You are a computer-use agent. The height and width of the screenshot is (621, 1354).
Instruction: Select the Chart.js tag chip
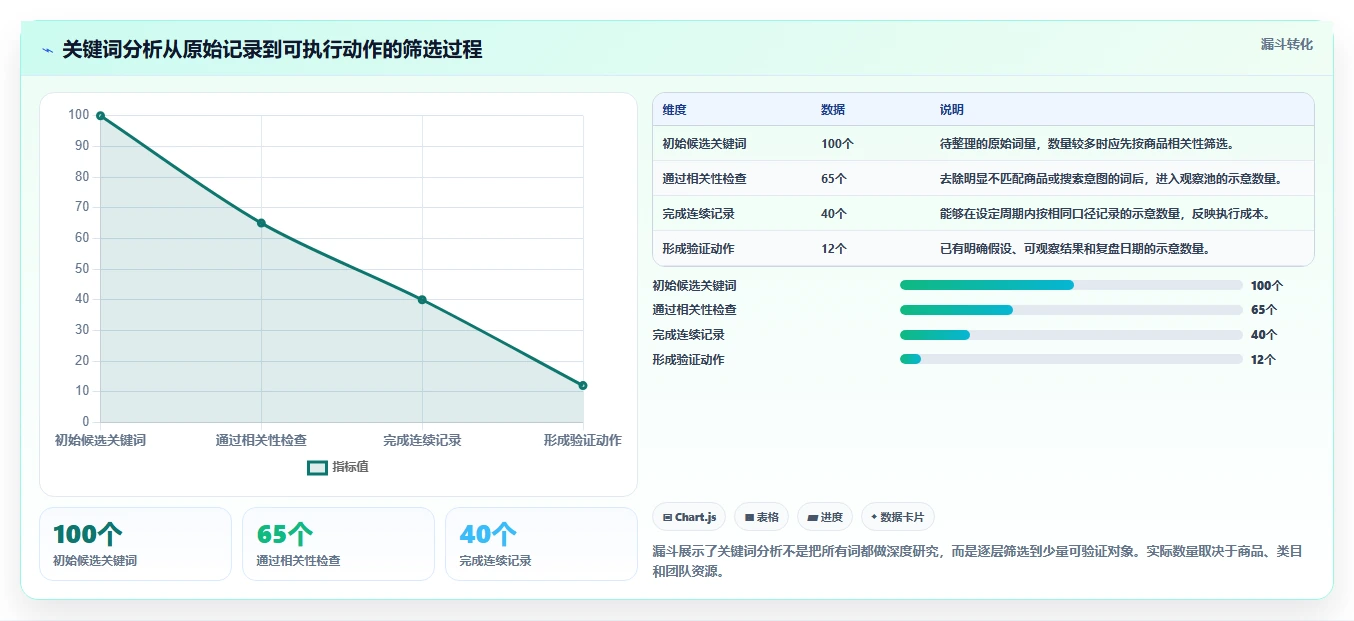click(689, 517)
